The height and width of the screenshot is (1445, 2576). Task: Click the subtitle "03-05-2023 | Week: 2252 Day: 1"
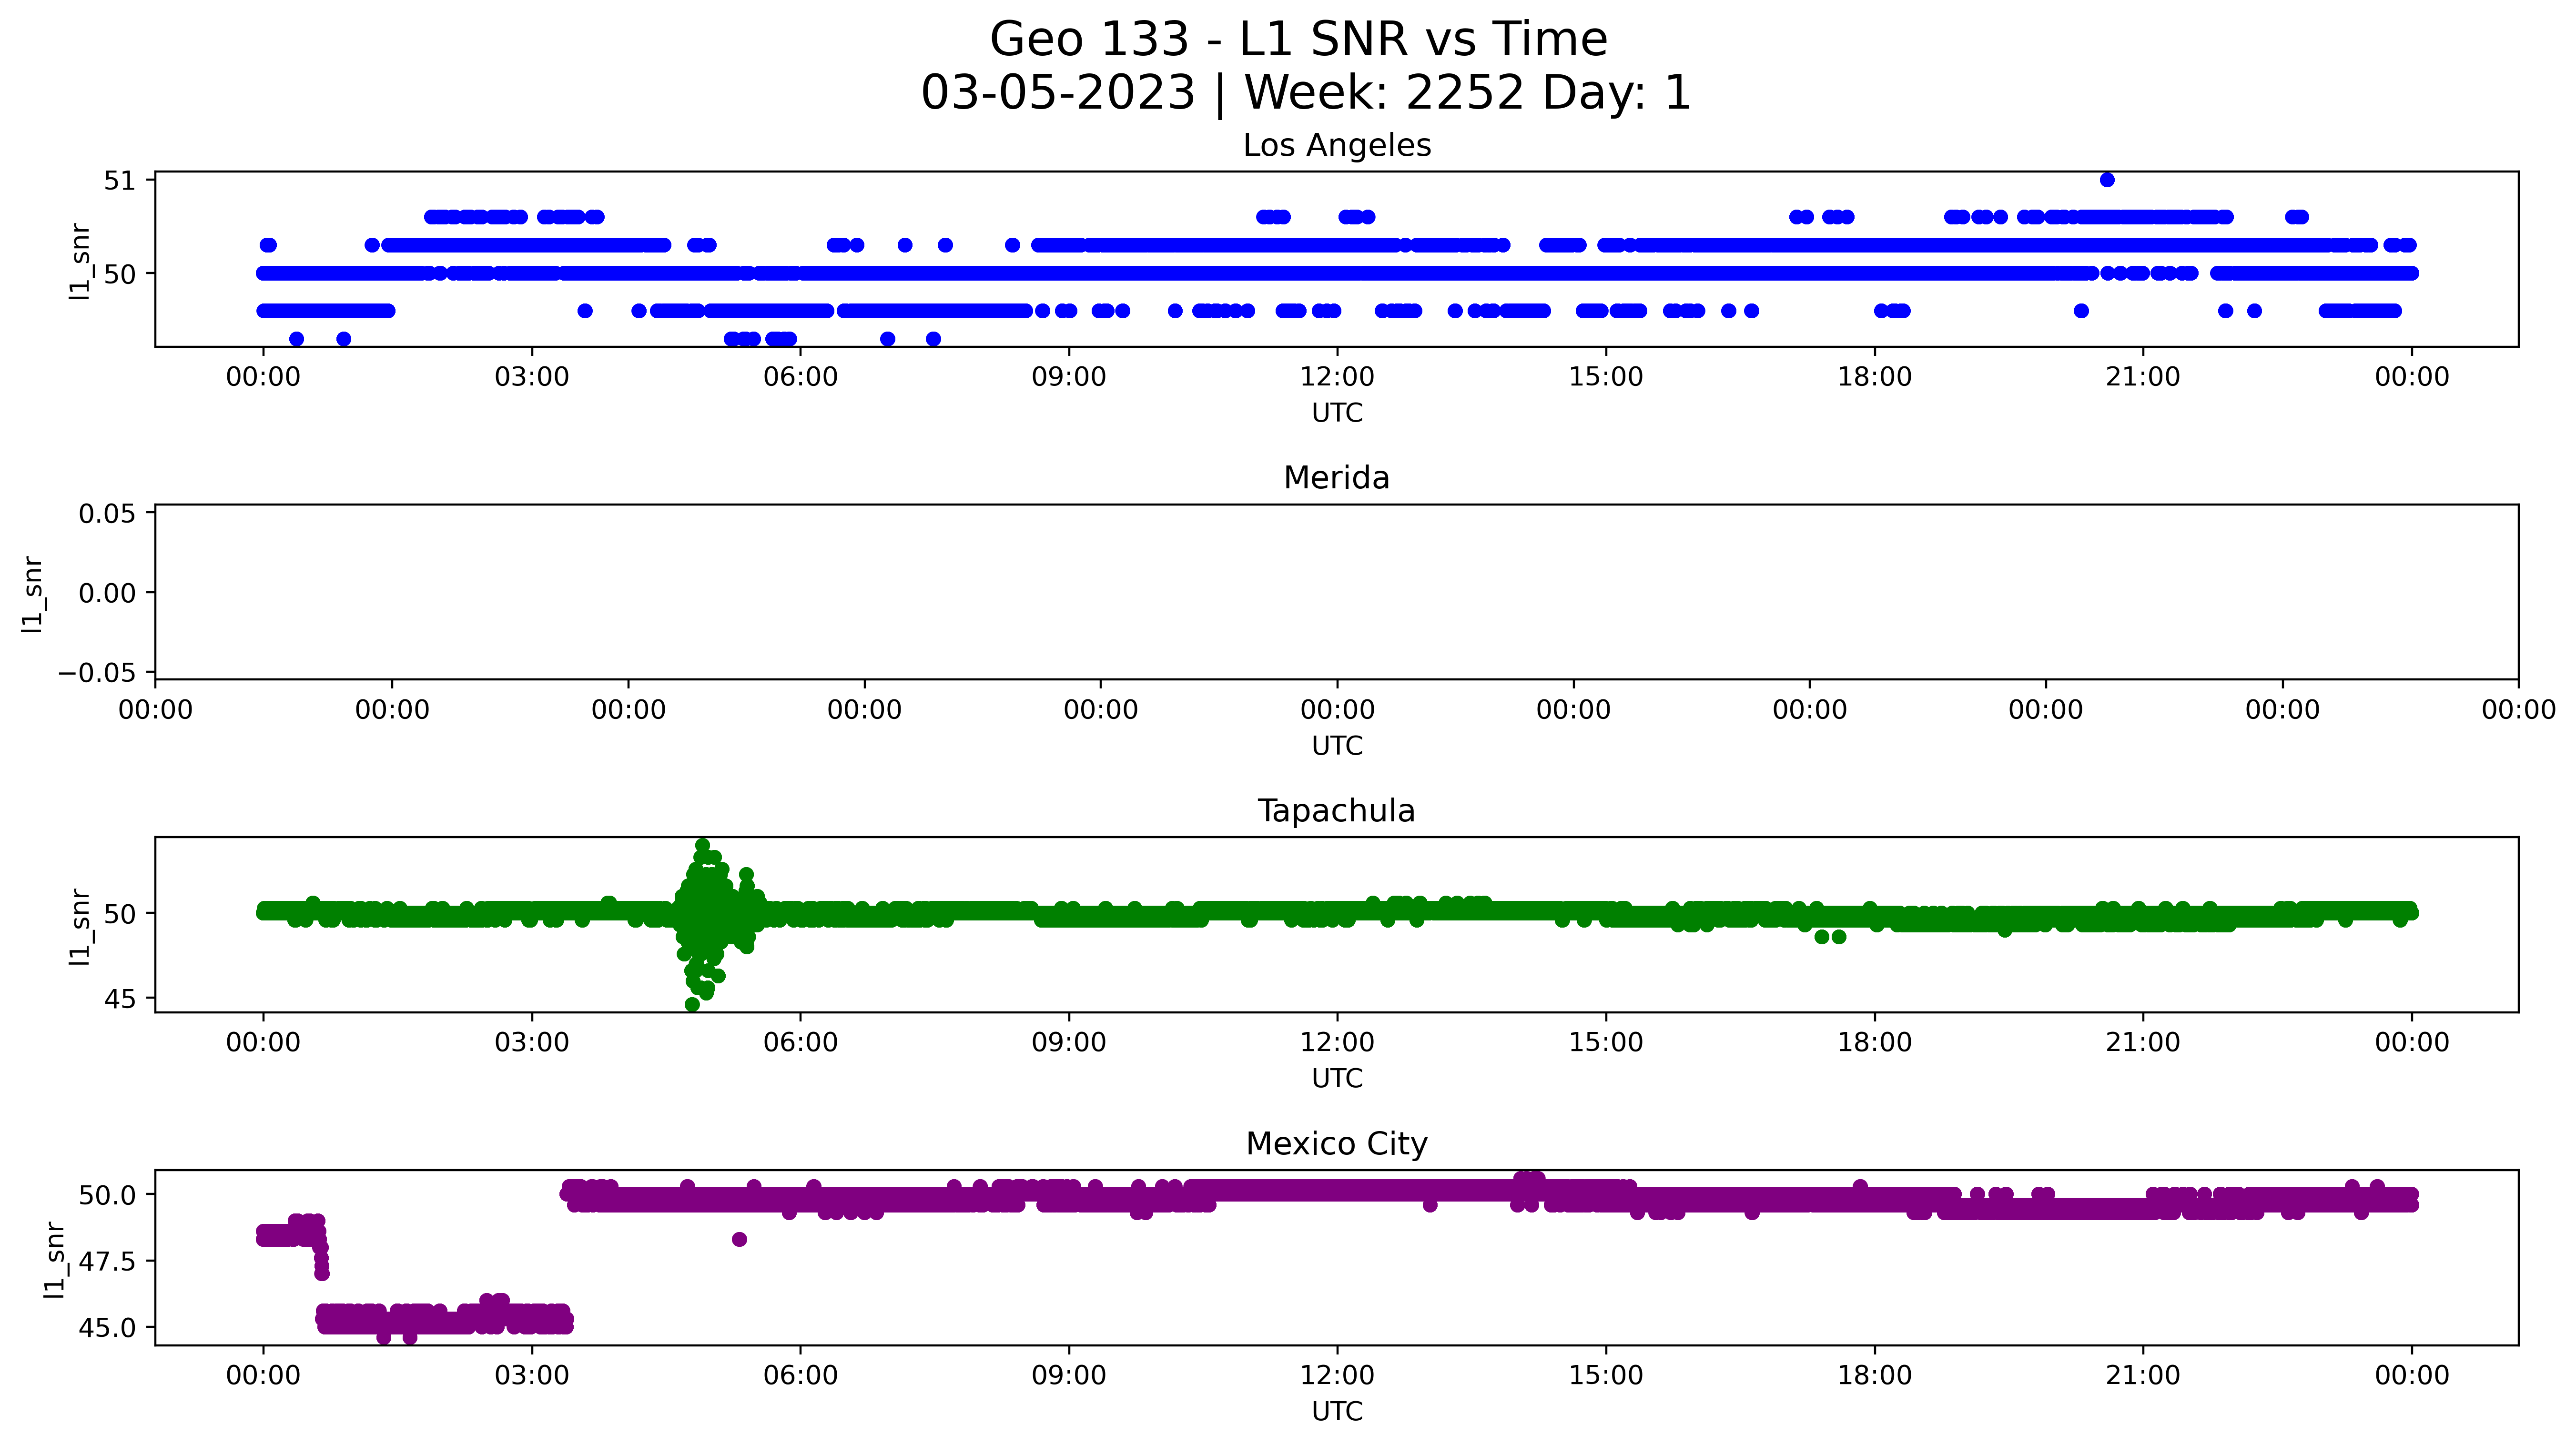(x=1305, y=93)
